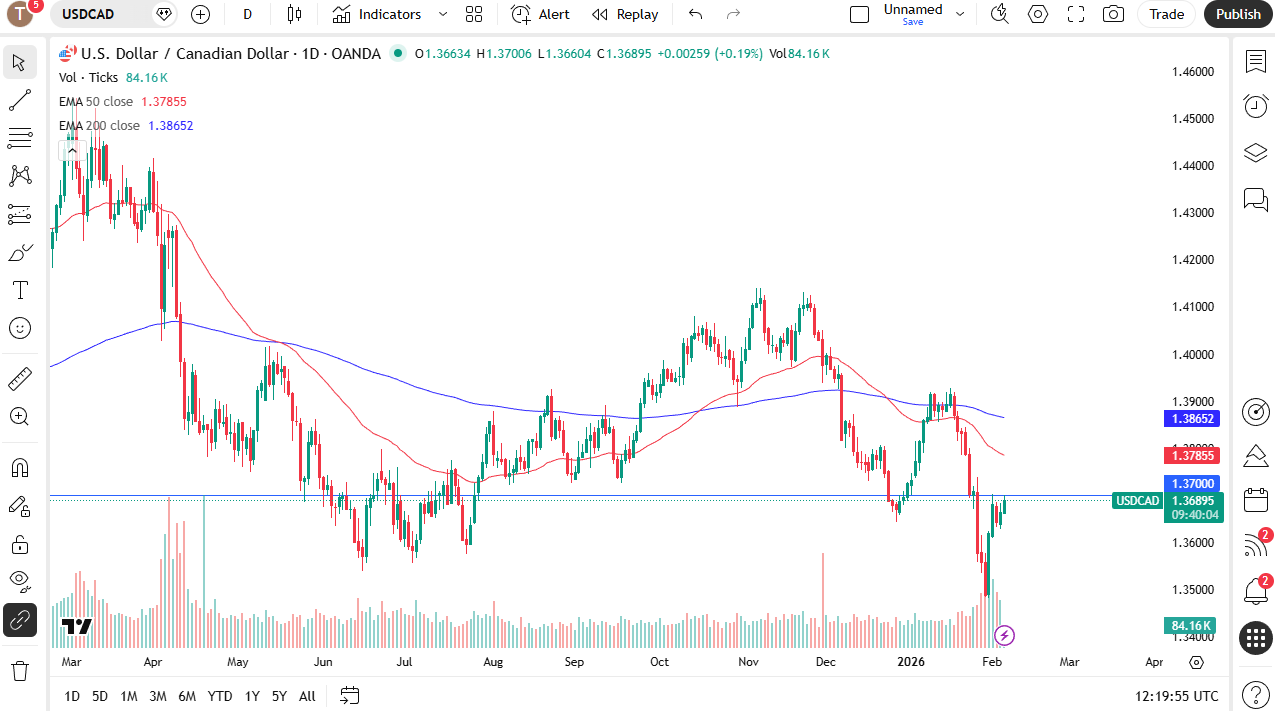Open the time axis settings gear

click(1196, 662)
